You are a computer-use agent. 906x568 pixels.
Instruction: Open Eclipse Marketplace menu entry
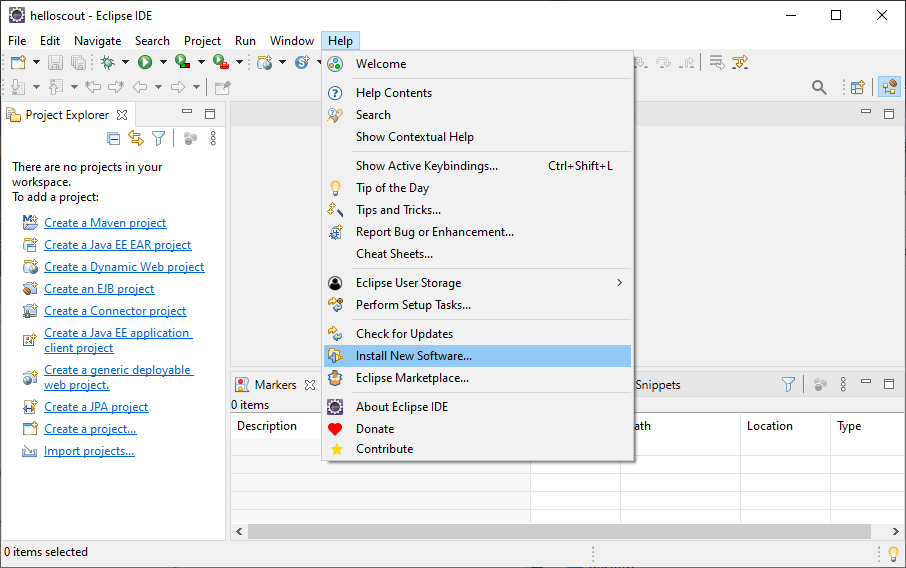(x=477, y=378)
